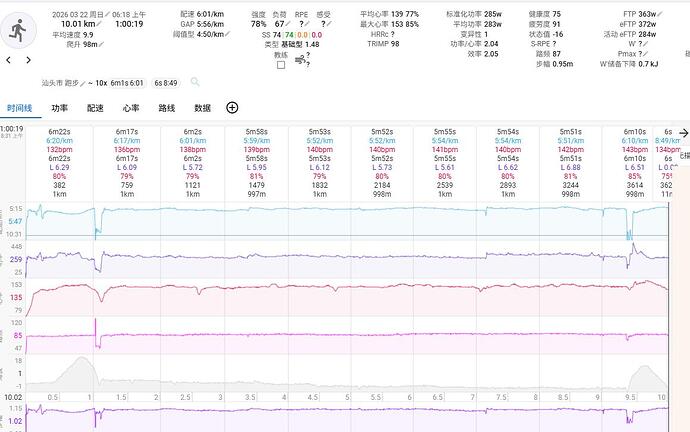Edit the W' value pencil
The image size is (690, 432).
pos(646,44)
